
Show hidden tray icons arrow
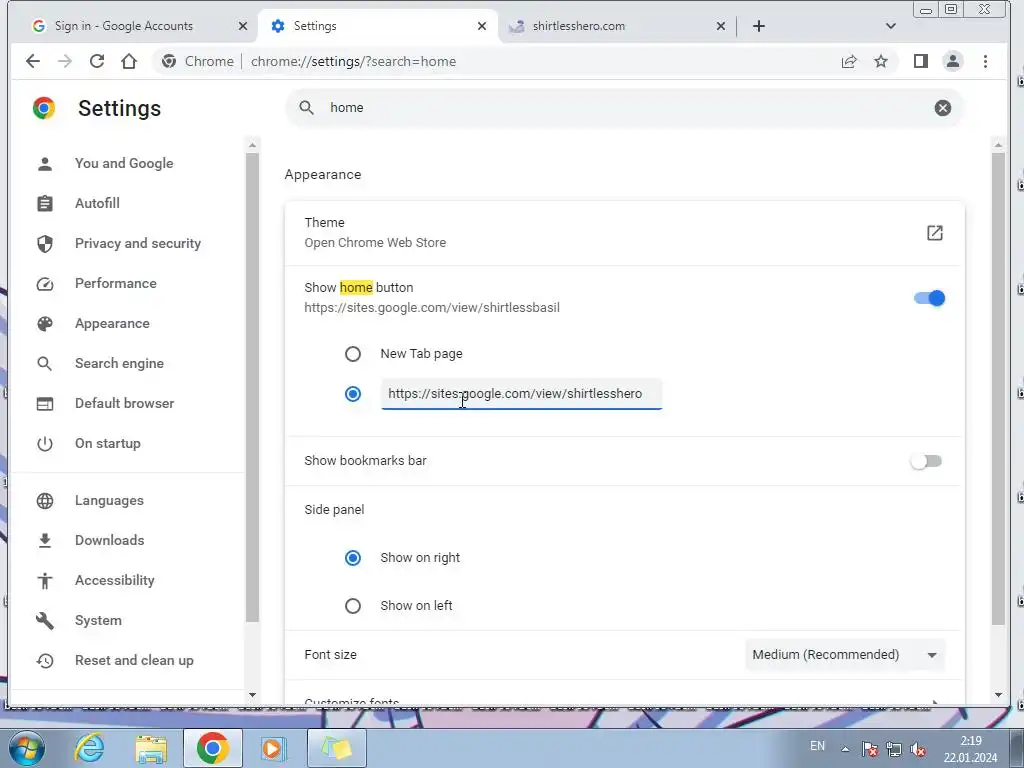coord(845,749)
